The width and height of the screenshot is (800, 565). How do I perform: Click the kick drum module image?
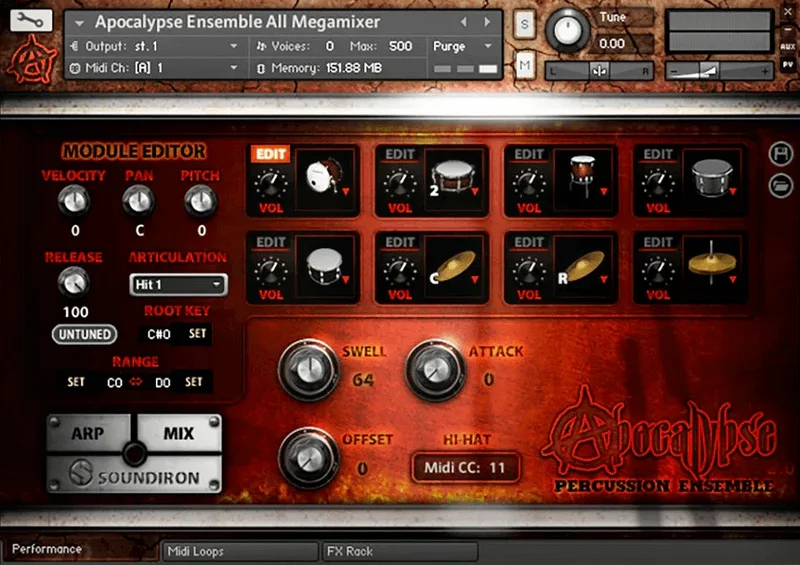326,179
